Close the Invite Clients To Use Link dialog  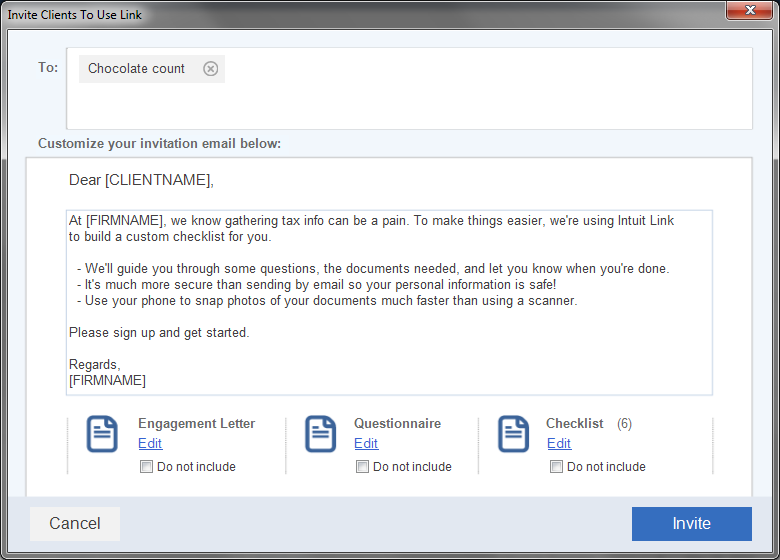[751, 10]
